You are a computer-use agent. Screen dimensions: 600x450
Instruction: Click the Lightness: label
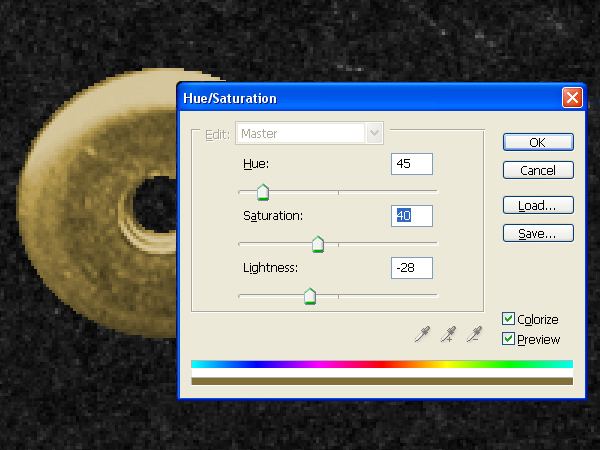[271, 268]
